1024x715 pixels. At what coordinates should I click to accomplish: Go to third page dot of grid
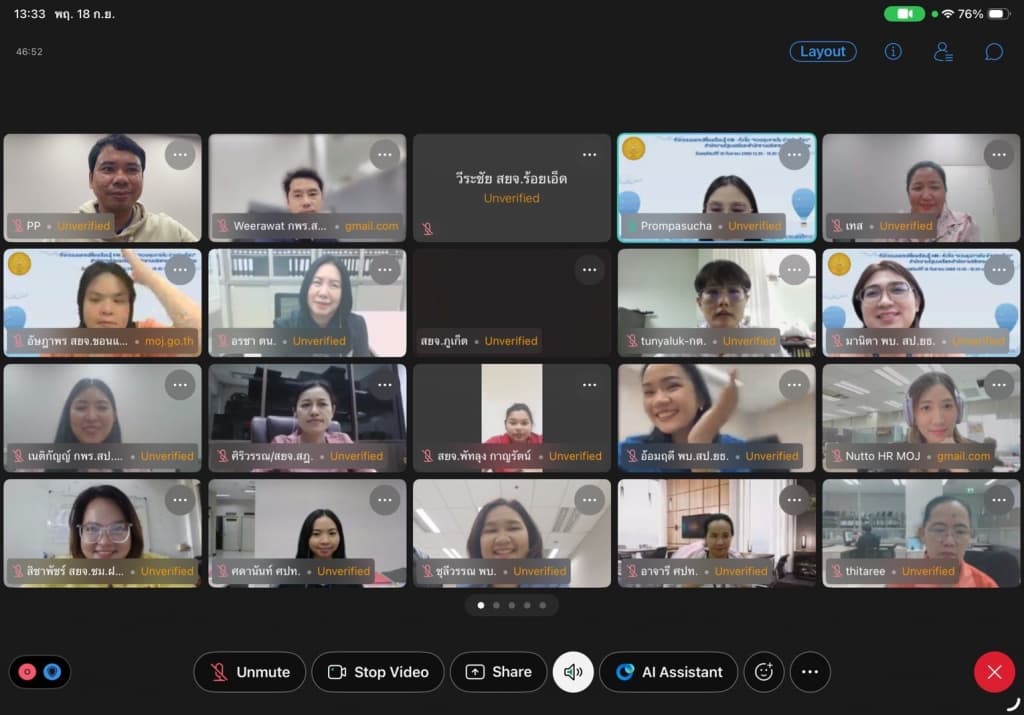point(511,605)
